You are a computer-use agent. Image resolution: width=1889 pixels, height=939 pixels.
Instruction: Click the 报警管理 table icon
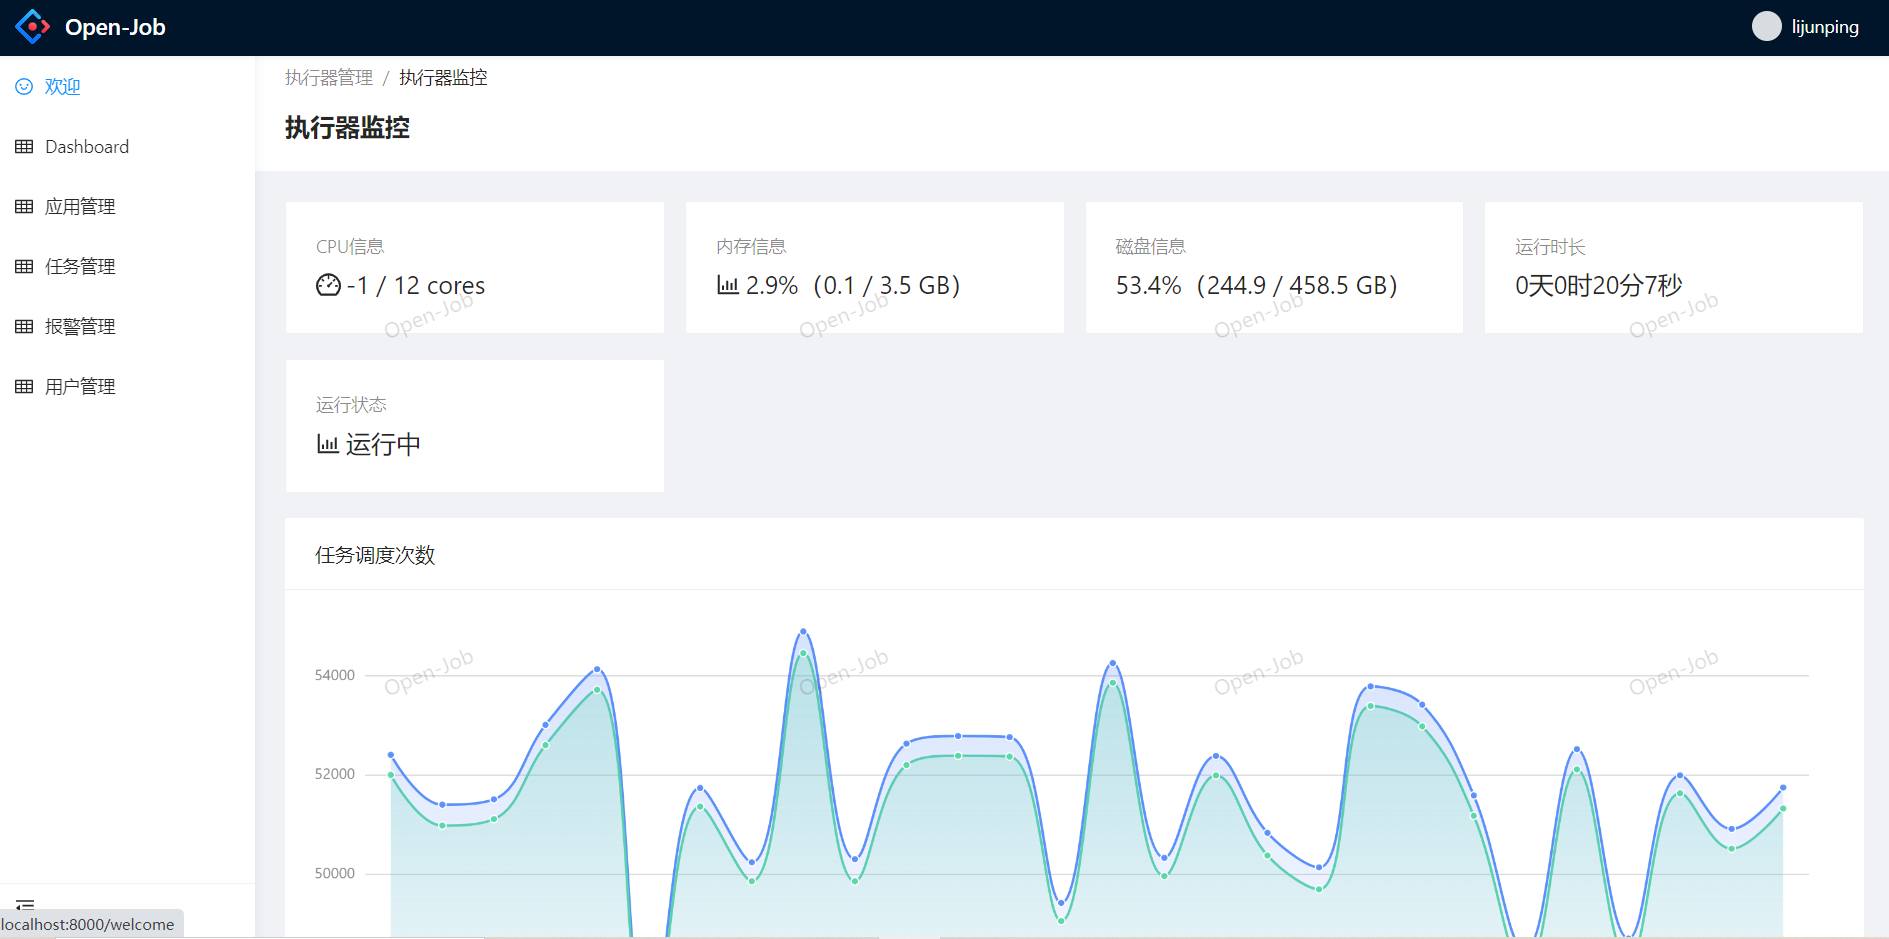(24, 327)
